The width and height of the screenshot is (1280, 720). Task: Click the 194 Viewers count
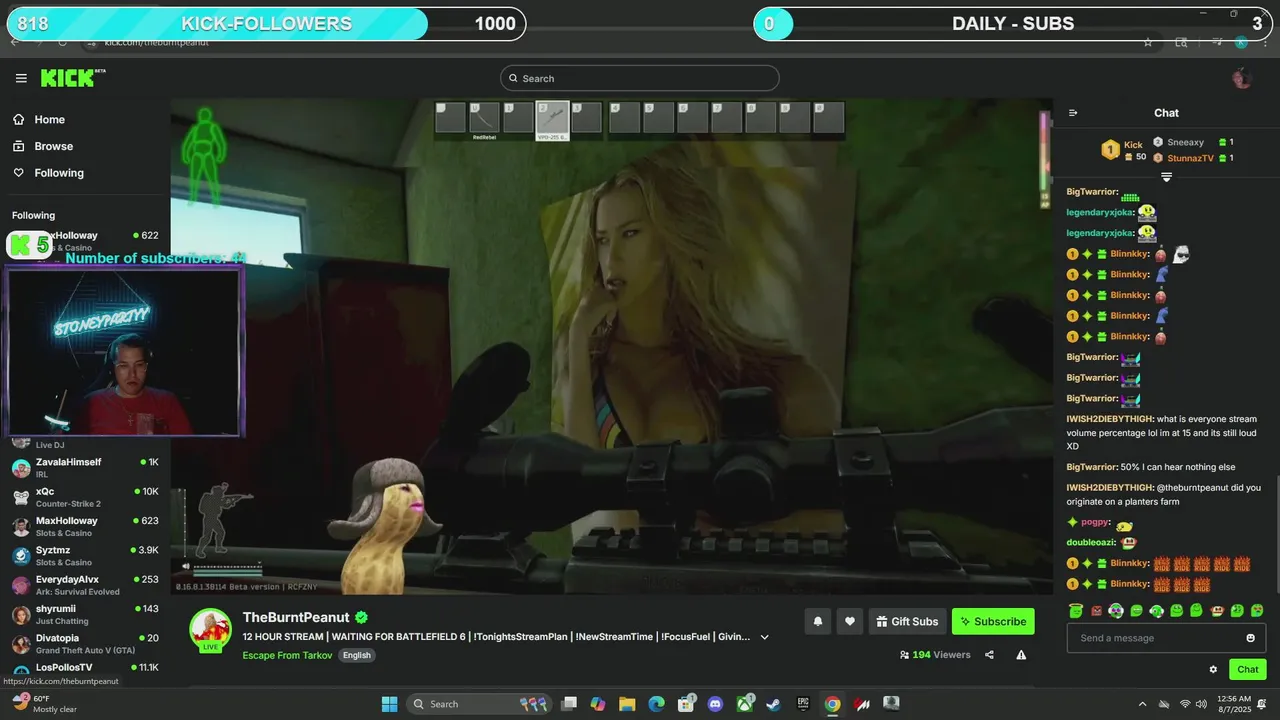(x=935, y=655)
